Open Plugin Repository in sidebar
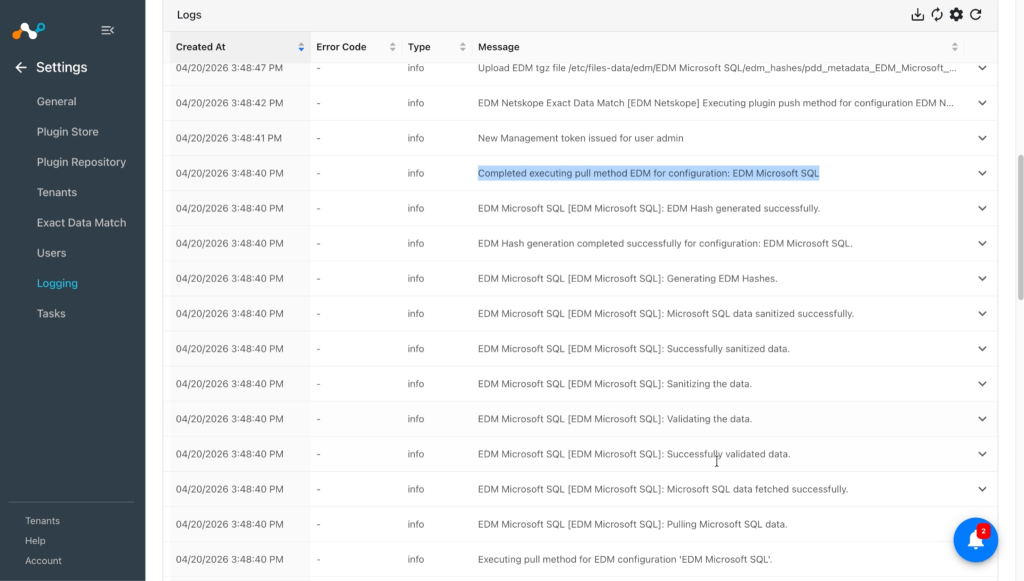This screenshot has width=1024, height=581. click(81, 162)
